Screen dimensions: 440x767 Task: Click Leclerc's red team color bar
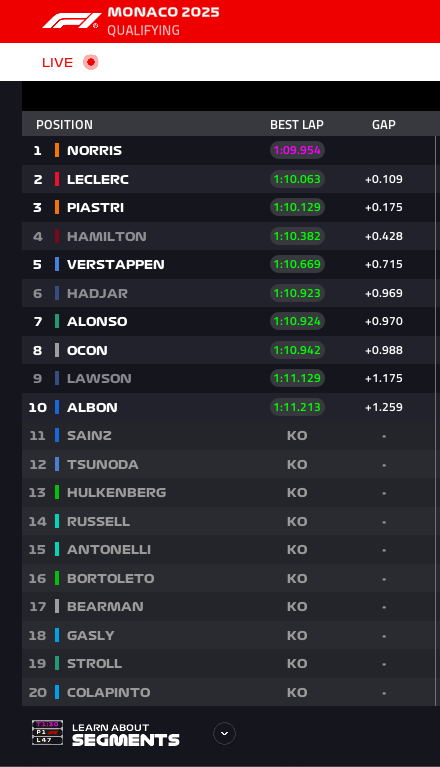coord(57,179)
